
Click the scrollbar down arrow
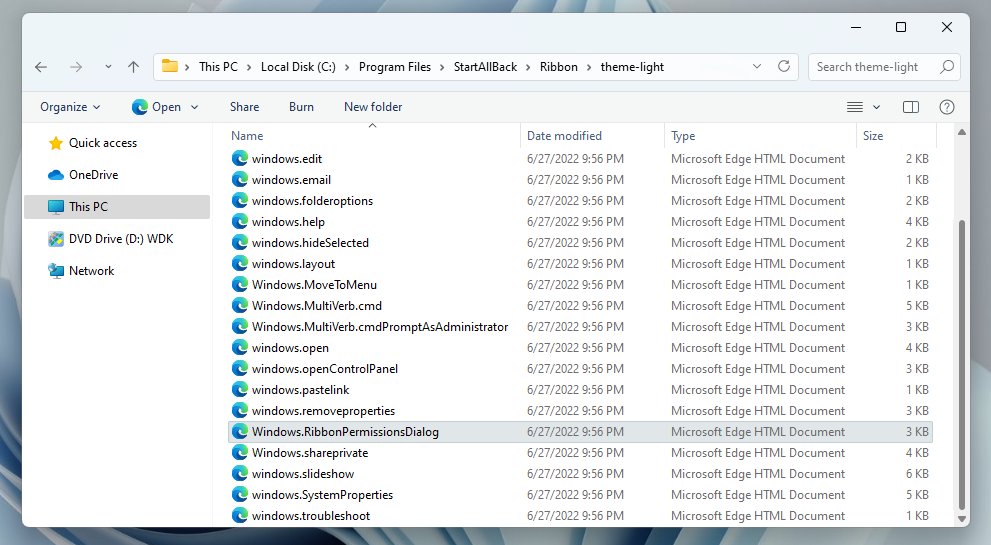pos(961,518)
